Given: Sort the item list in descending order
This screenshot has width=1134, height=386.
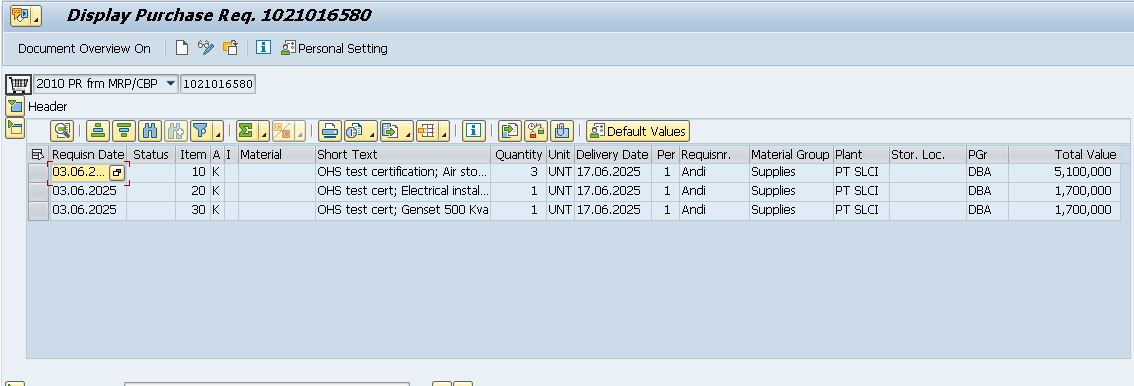Looking at the screenshot, I should 124,131.
